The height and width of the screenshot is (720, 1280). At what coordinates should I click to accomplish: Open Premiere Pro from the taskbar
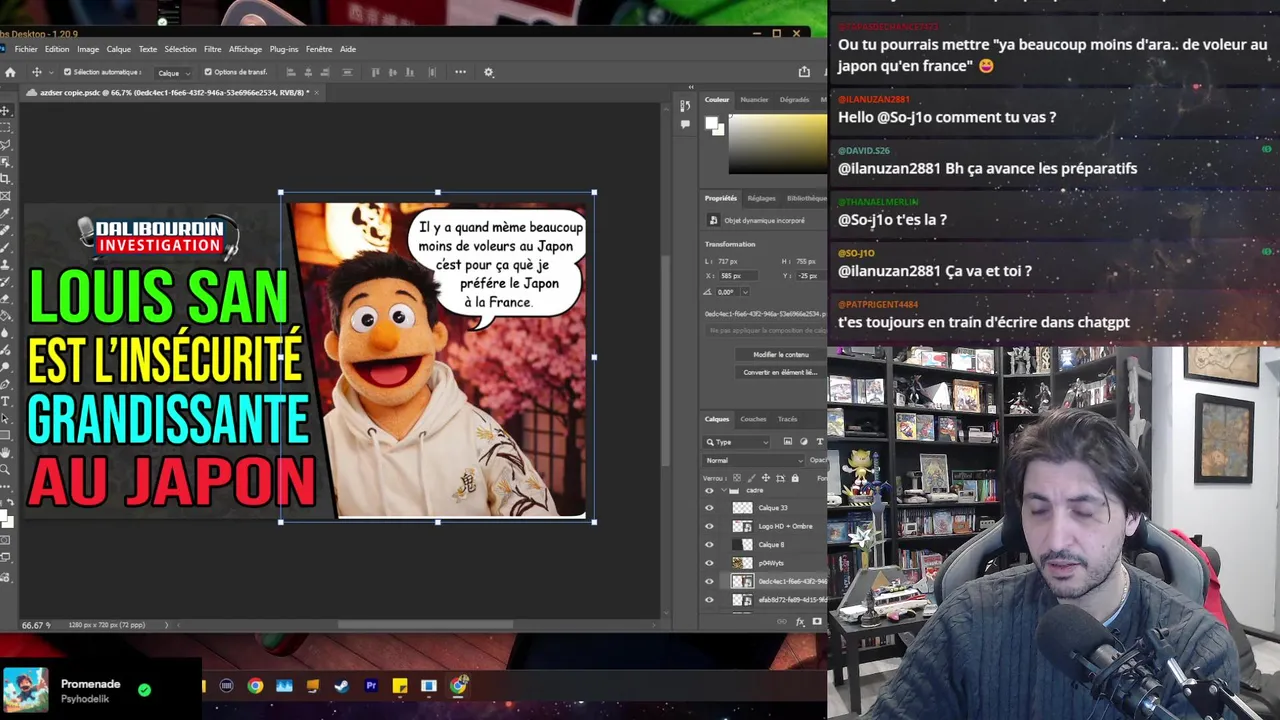tap(371, 685)
